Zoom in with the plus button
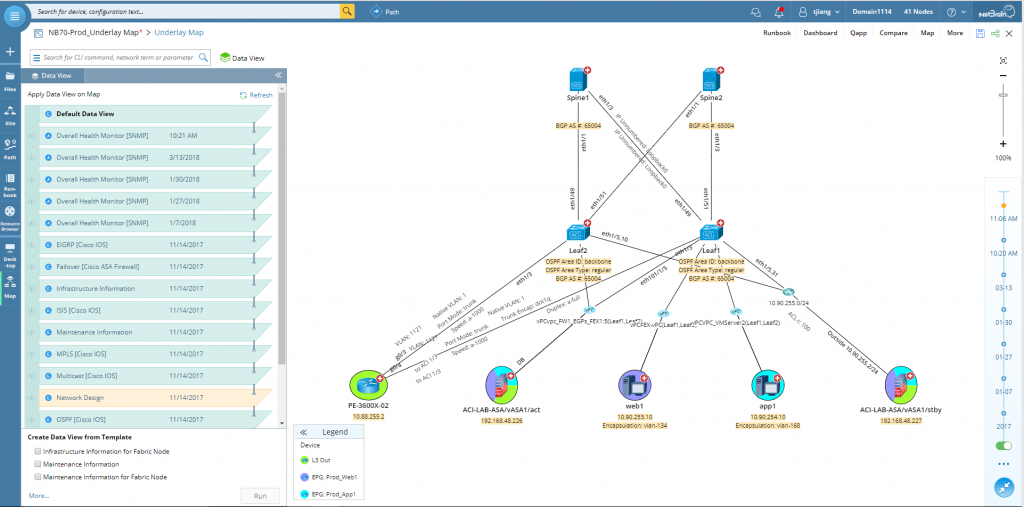Image resolution: width=1024 pixels, height=507 pixels. [x=1003, y=144]
